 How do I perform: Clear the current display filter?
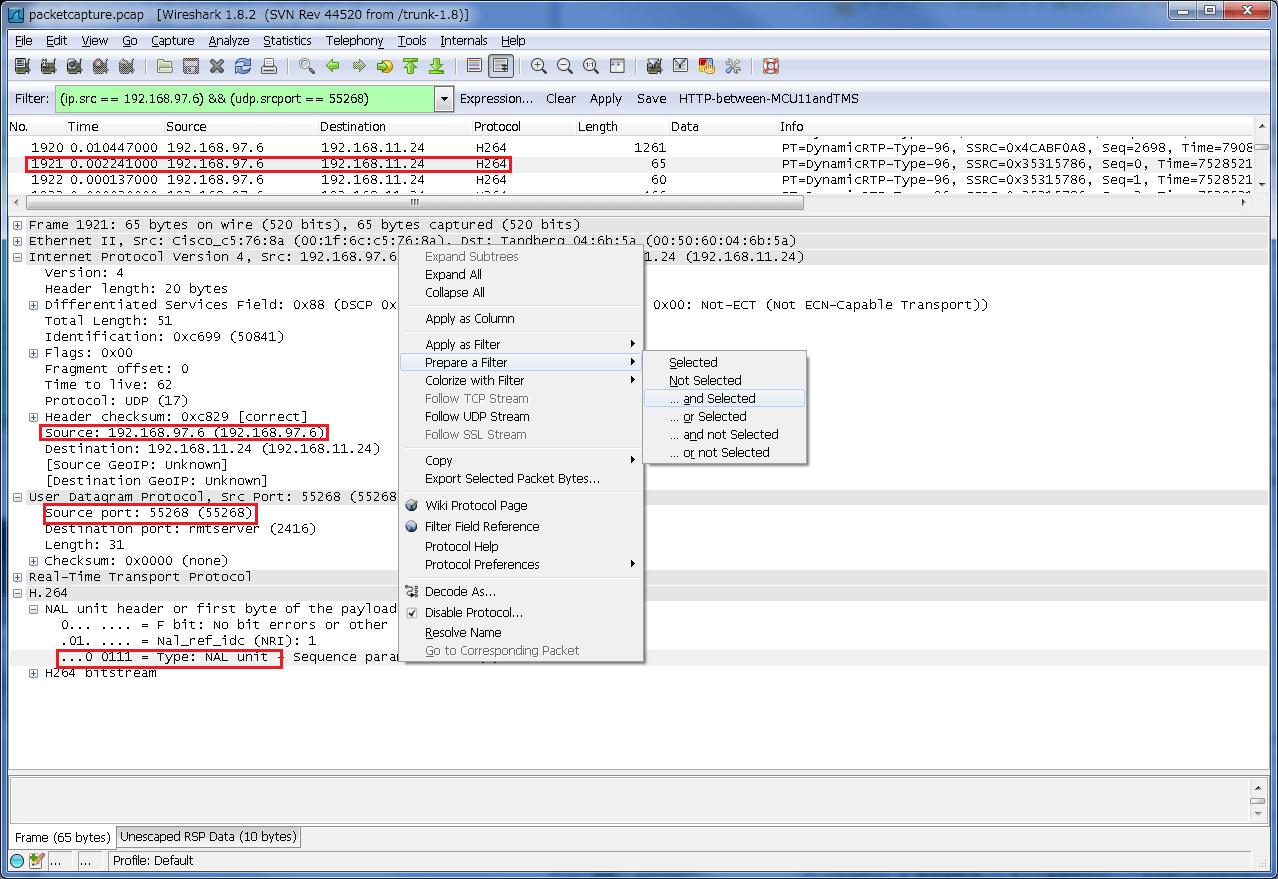click(x=560, y=99)
